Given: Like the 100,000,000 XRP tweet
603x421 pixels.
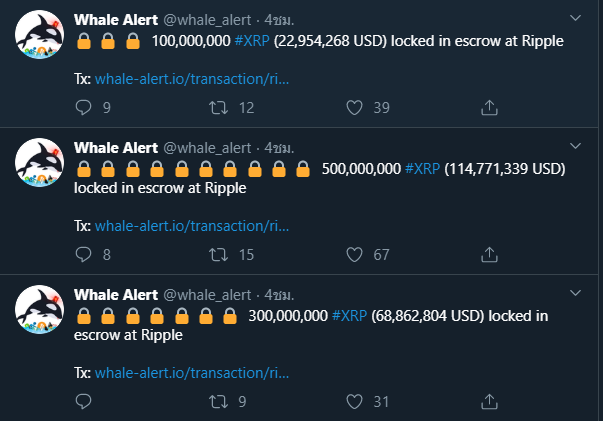Looking at the screenshot, I should (x=354, y=107).
